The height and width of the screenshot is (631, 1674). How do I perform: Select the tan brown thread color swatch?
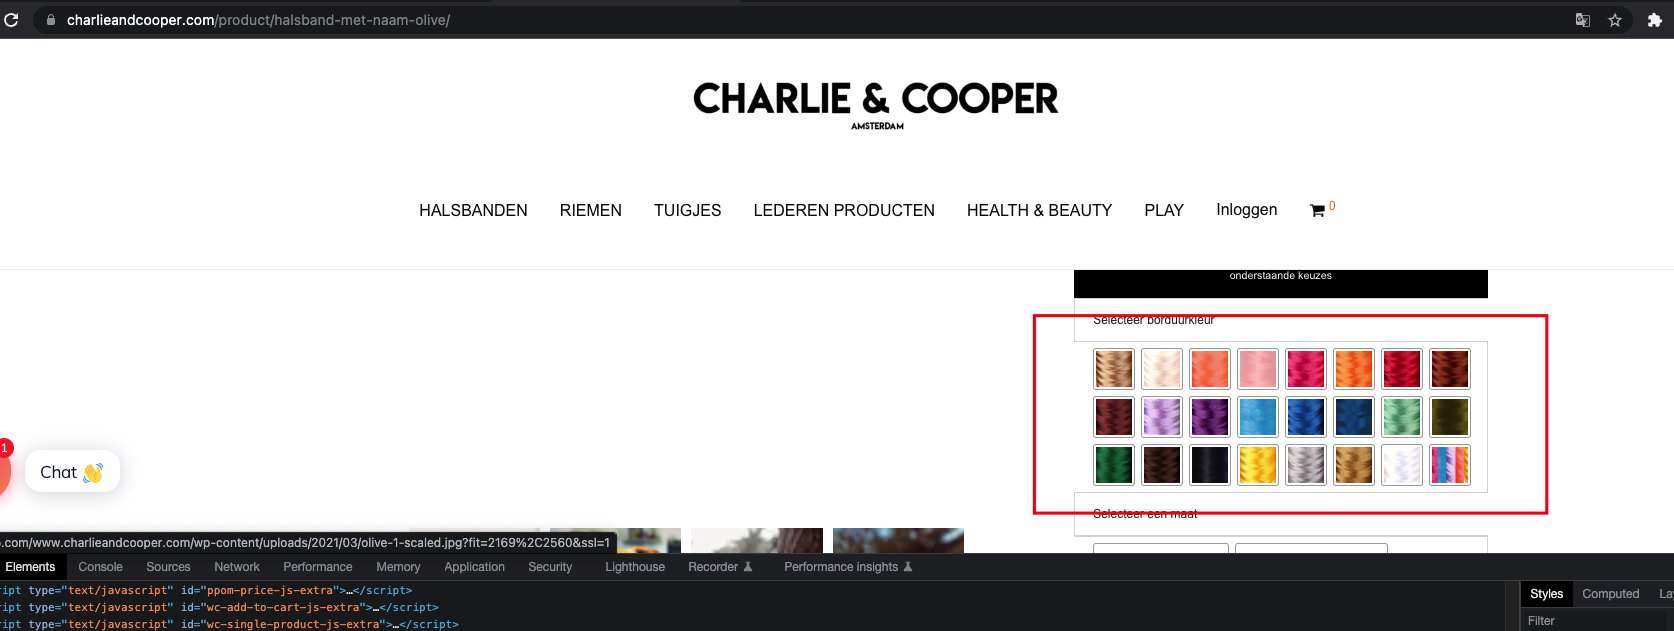pyautogui.click(x=1114, y=369)
